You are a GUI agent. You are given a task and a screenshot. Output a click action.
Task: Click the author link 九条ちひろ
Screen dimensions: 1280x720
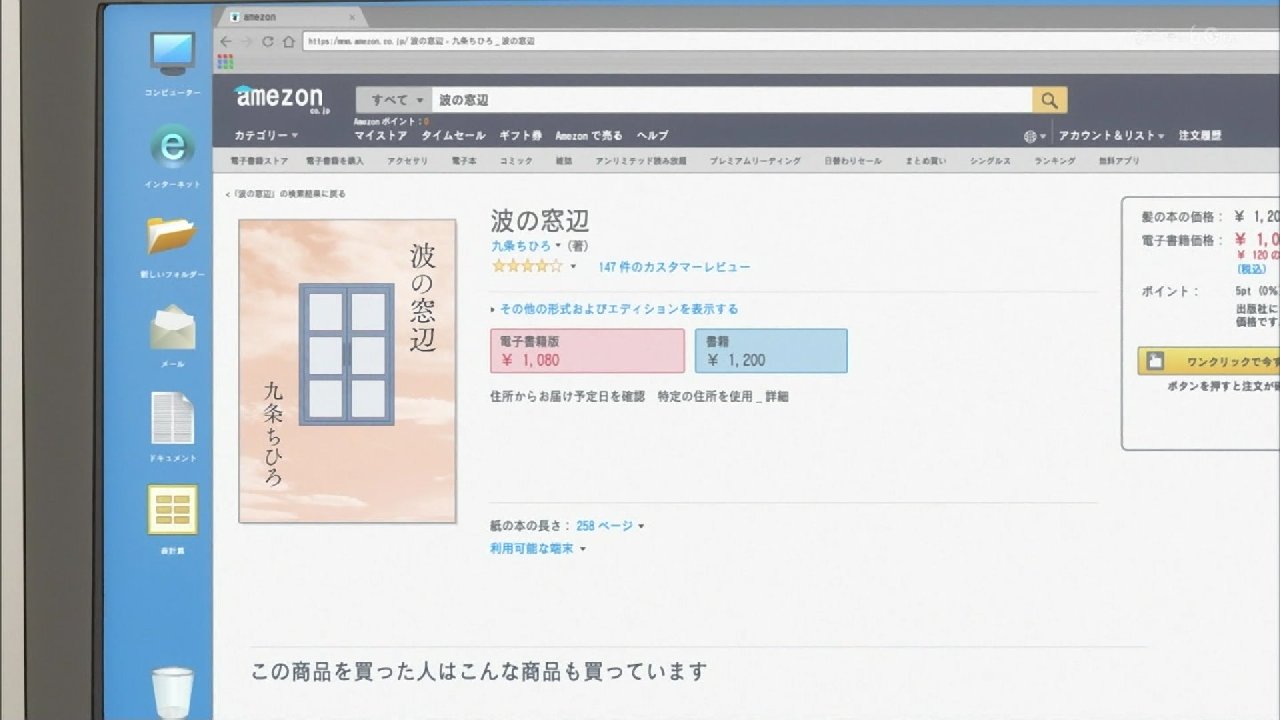[520, 246]
